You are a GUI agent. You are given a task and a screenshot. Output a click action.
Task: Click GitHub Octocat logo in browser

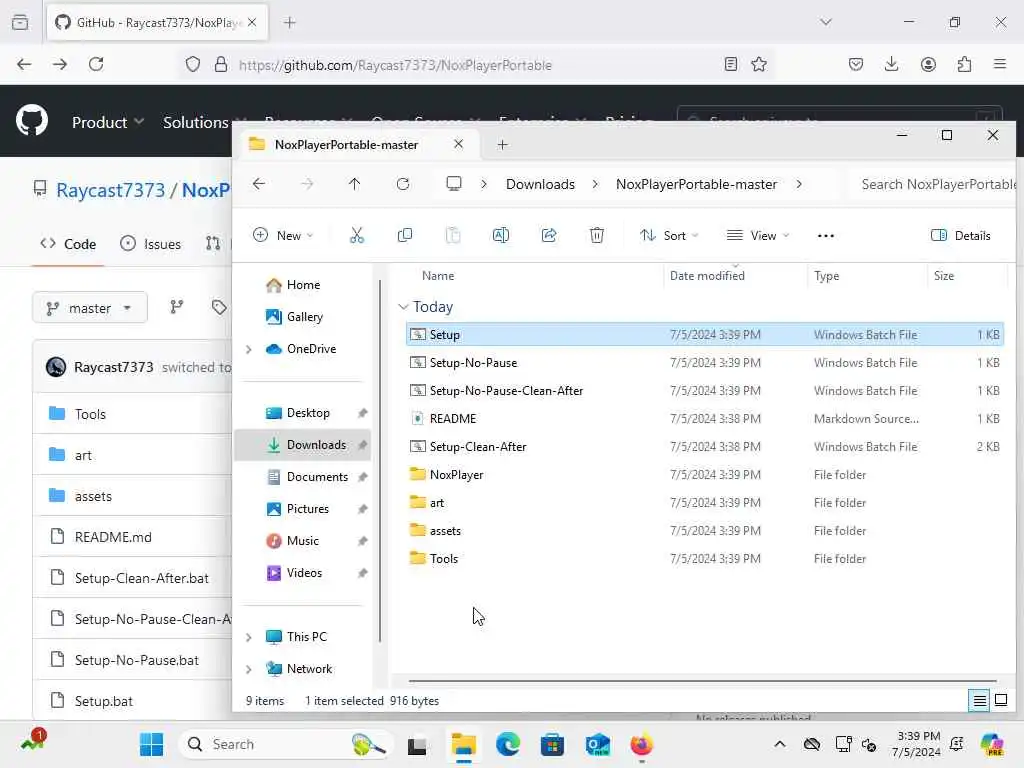[x=31, y=121]
